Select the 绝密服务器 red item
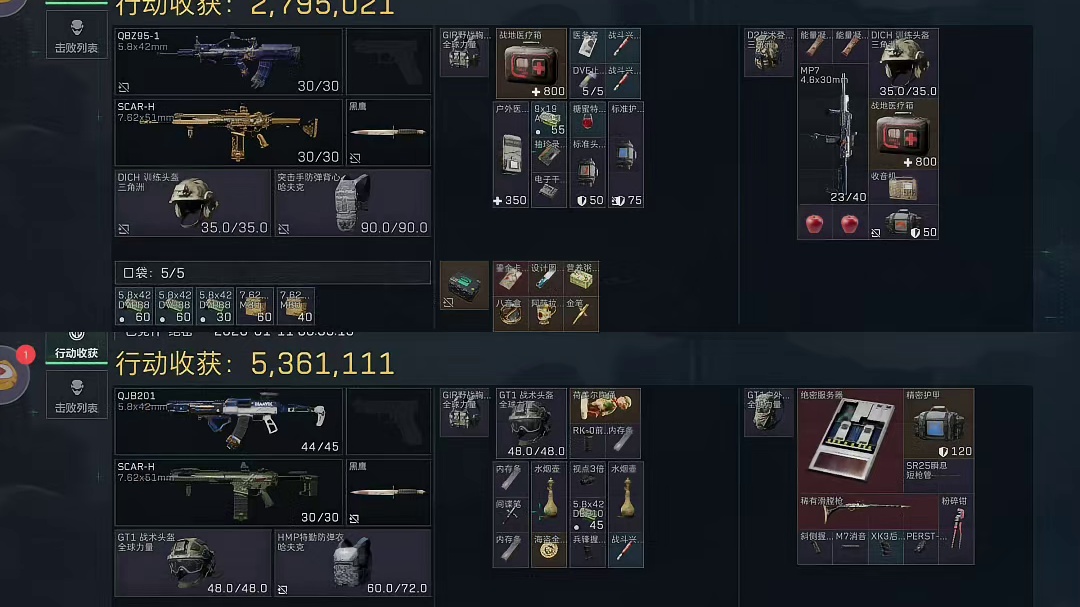The width and height of the screenshot is (1080, 607). coord(850,441)
